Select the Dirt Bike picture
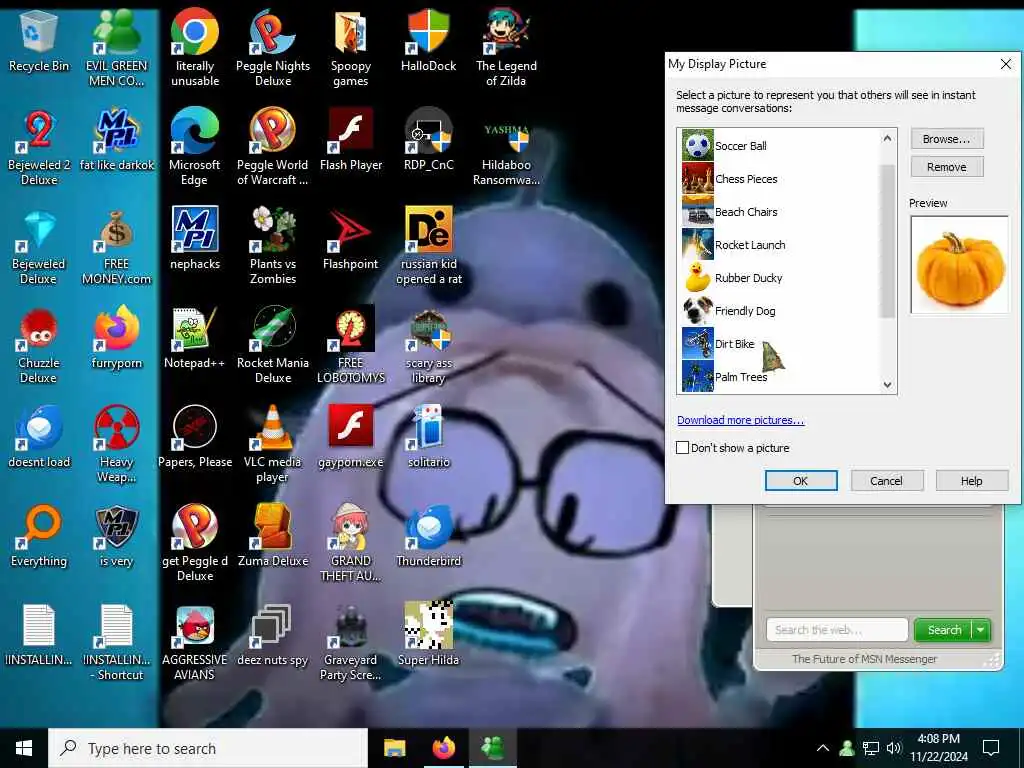The width and height of the screenshot is (1024, 768). (780, 344)
